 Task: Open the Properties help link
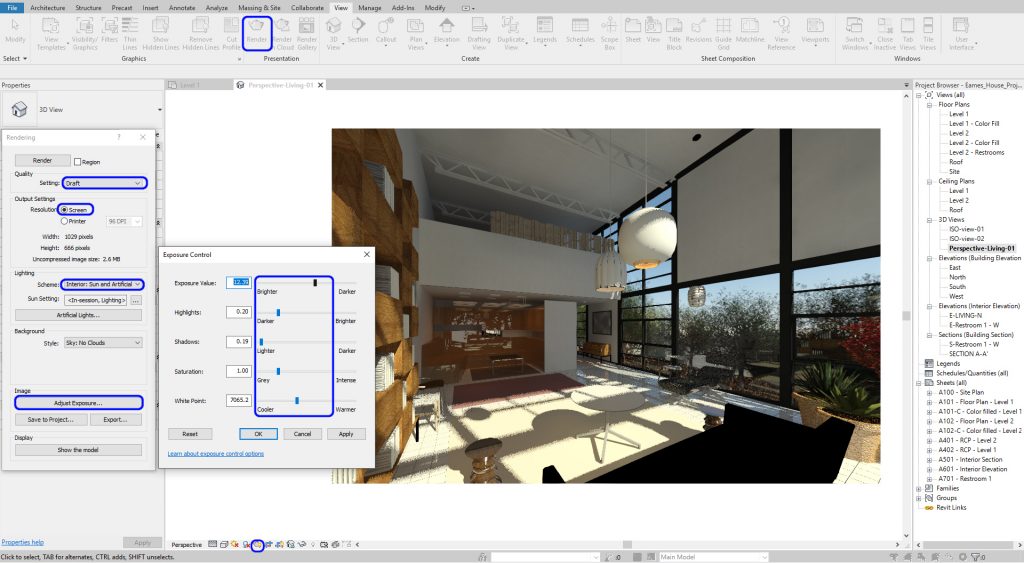[22, 543]
